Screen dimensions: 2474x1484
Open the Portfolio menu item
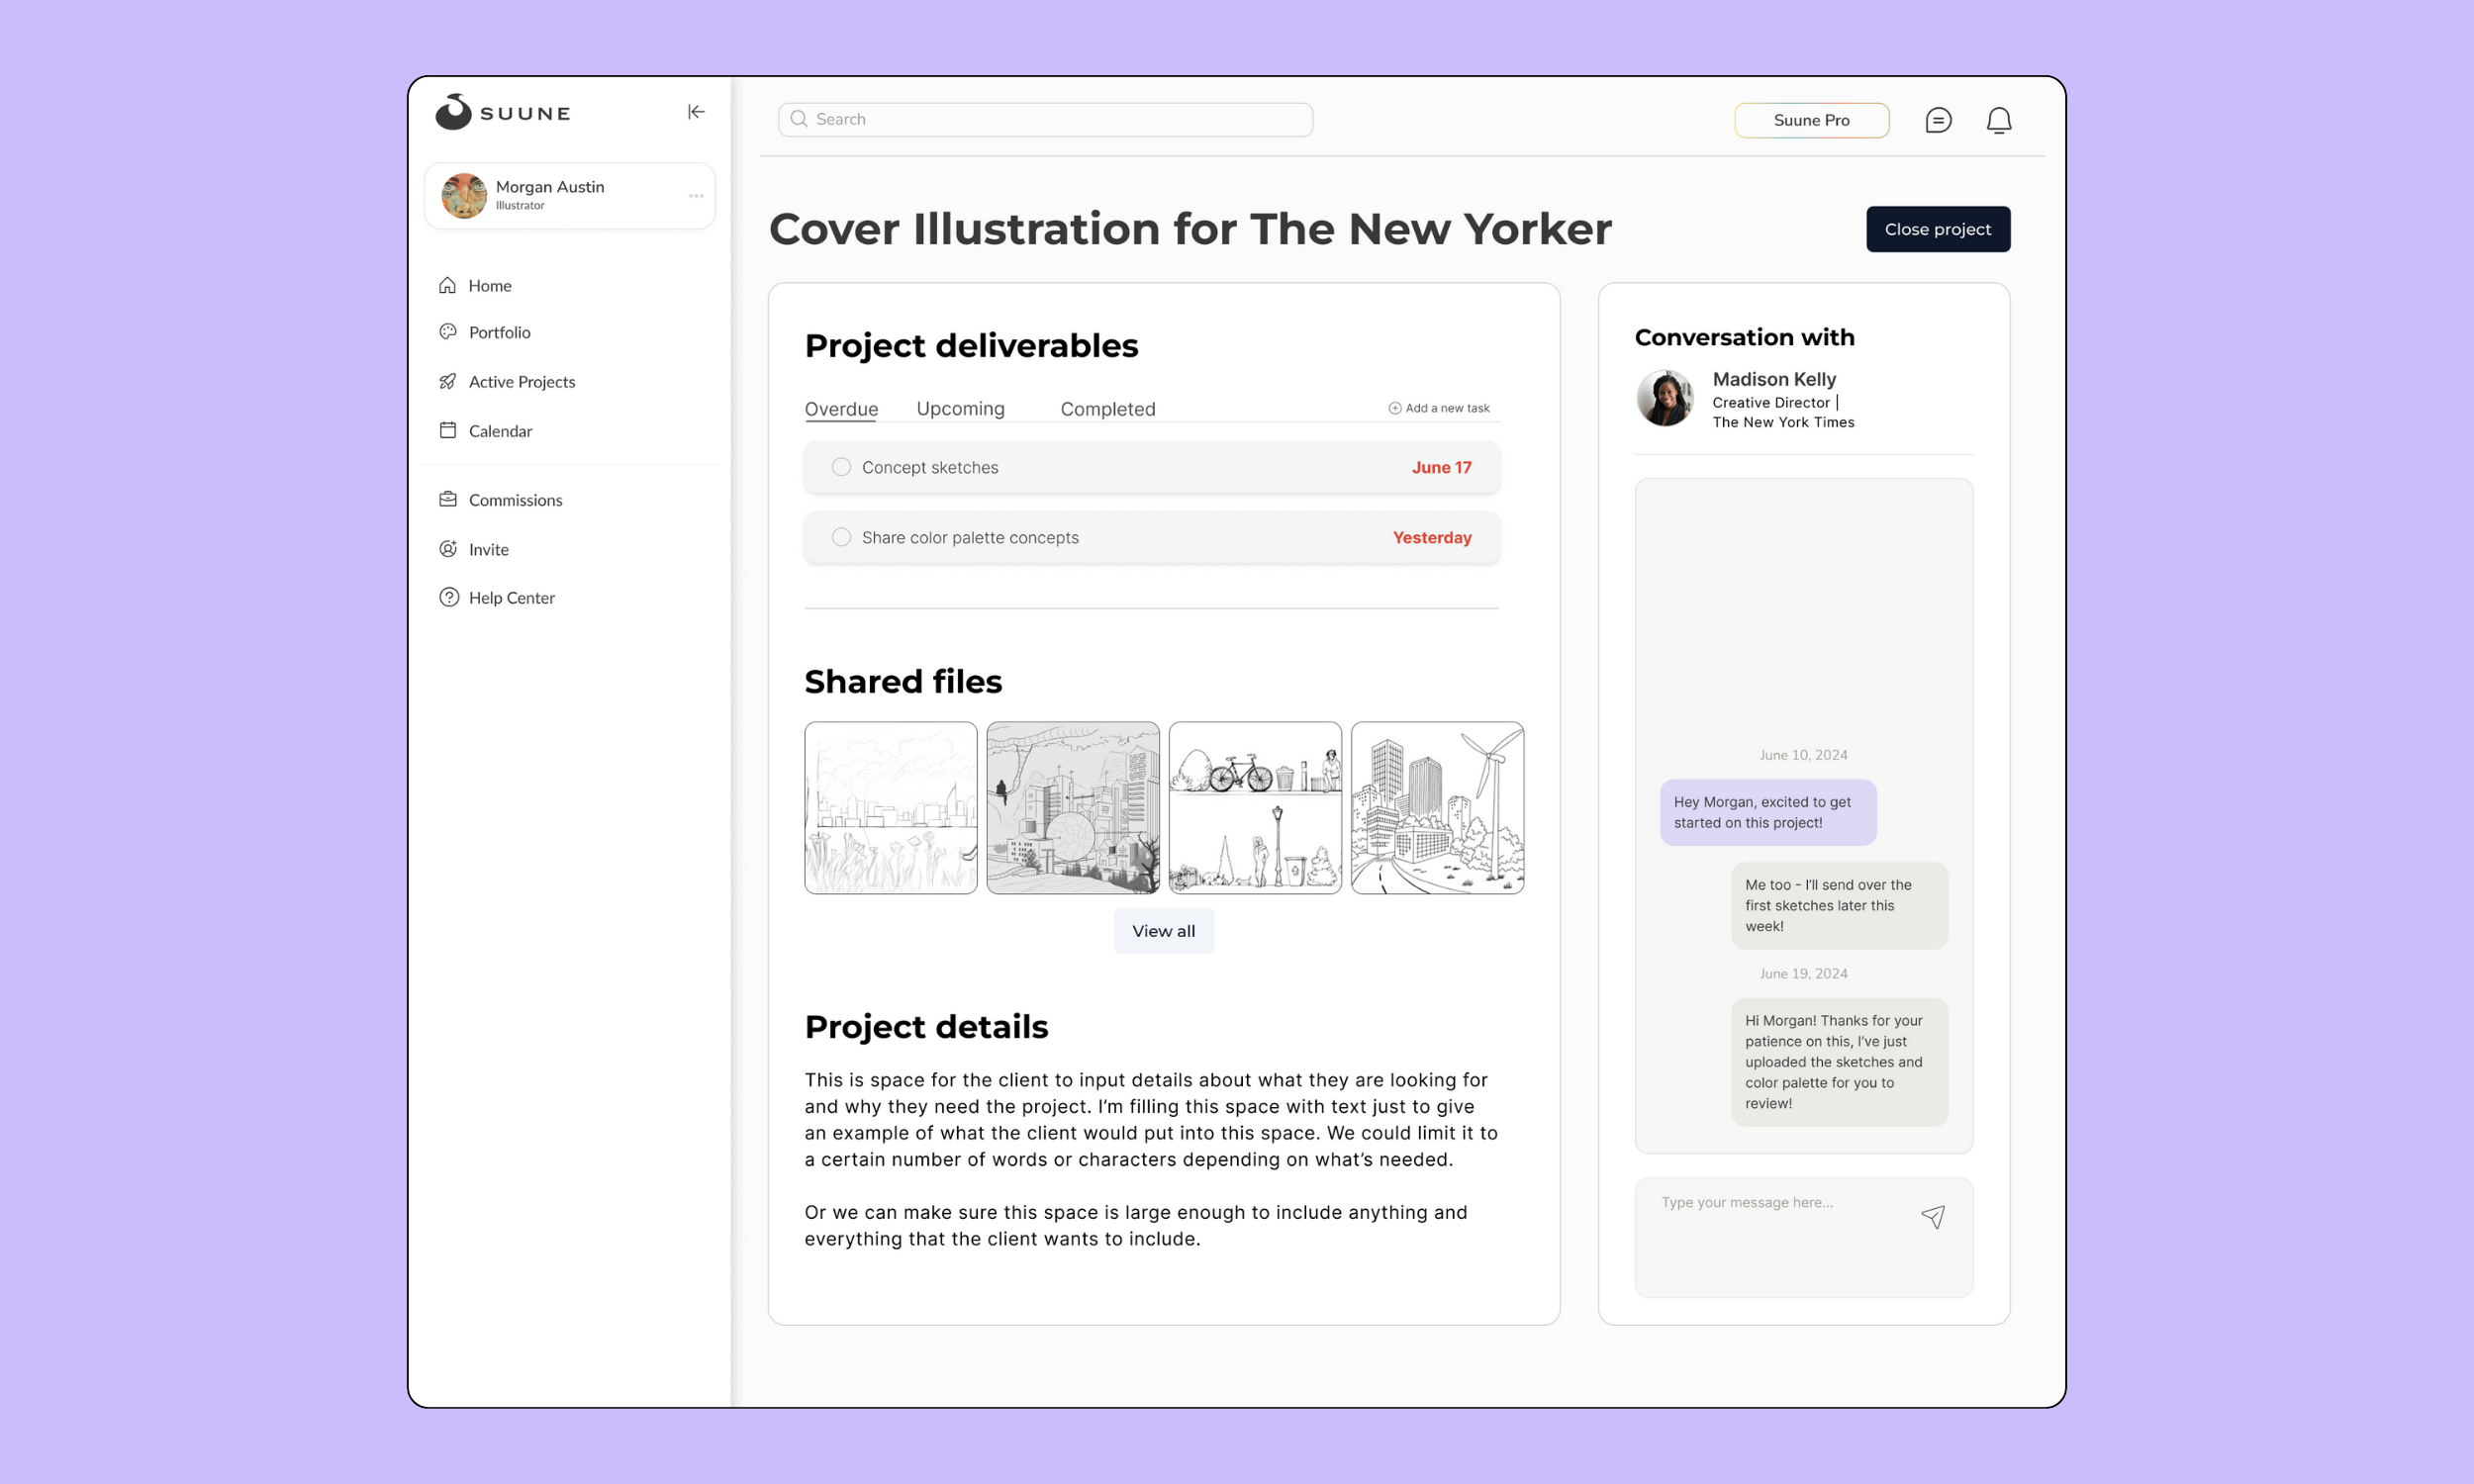(x=500, y=332)
